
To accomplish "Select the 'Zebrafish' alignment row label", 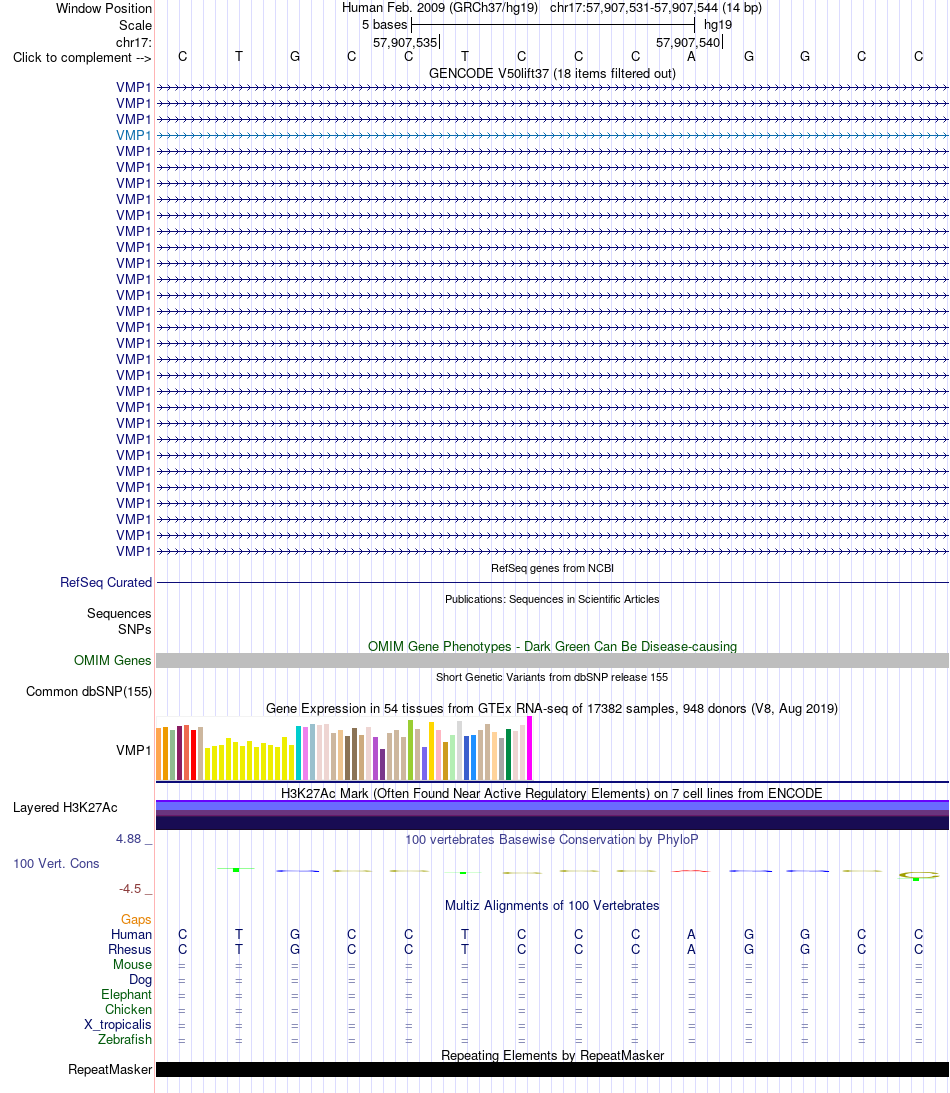I will (x=125, y=1039).
